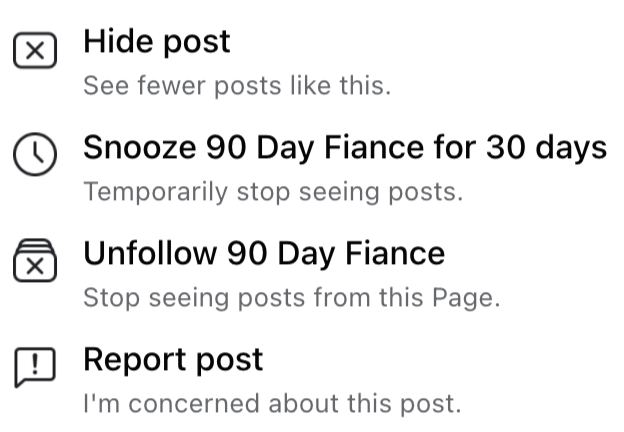Viewport: 624px width, 432px height.
Task: Hit the square X icon beside Hide post
Action: click(x=35, y=52)
